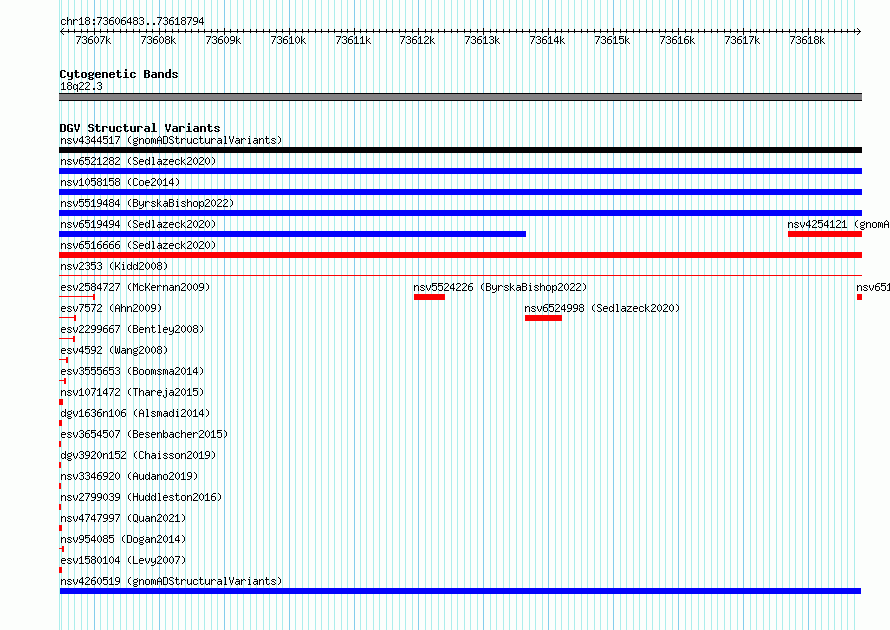Open variant nsv6519494 (Sedlazeck2020)
890x630 pixels.
138,224
